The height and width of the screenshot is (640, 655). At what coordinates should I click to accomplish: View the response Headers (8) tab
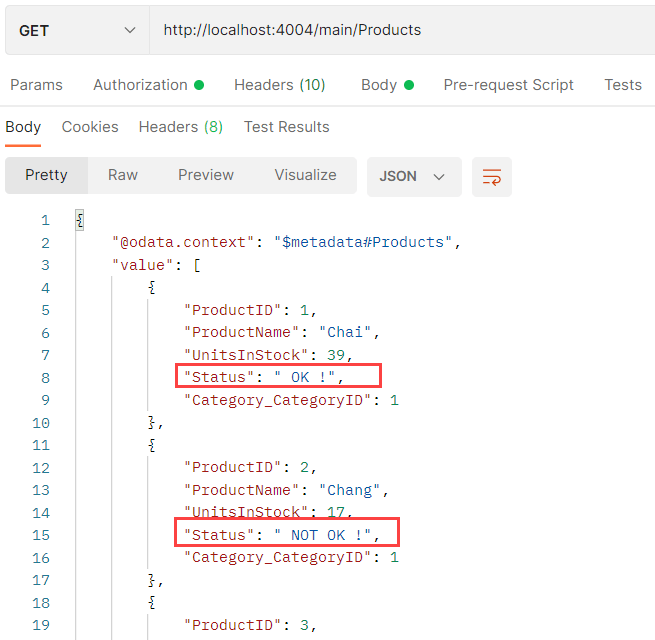(x=180, y=127)
